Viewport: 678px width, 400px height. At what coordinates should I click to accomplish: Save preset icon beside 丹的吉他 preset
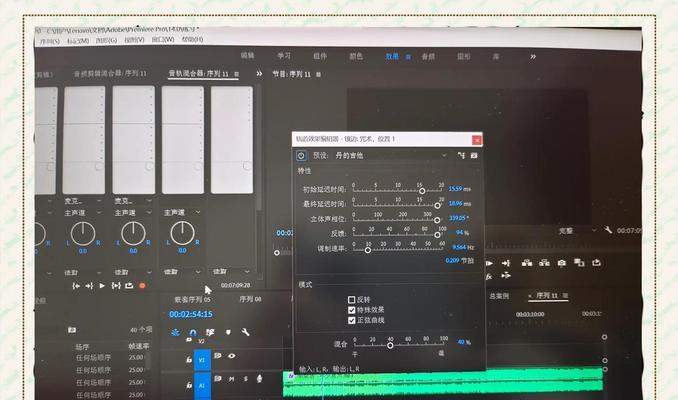(x=461, y=155)
